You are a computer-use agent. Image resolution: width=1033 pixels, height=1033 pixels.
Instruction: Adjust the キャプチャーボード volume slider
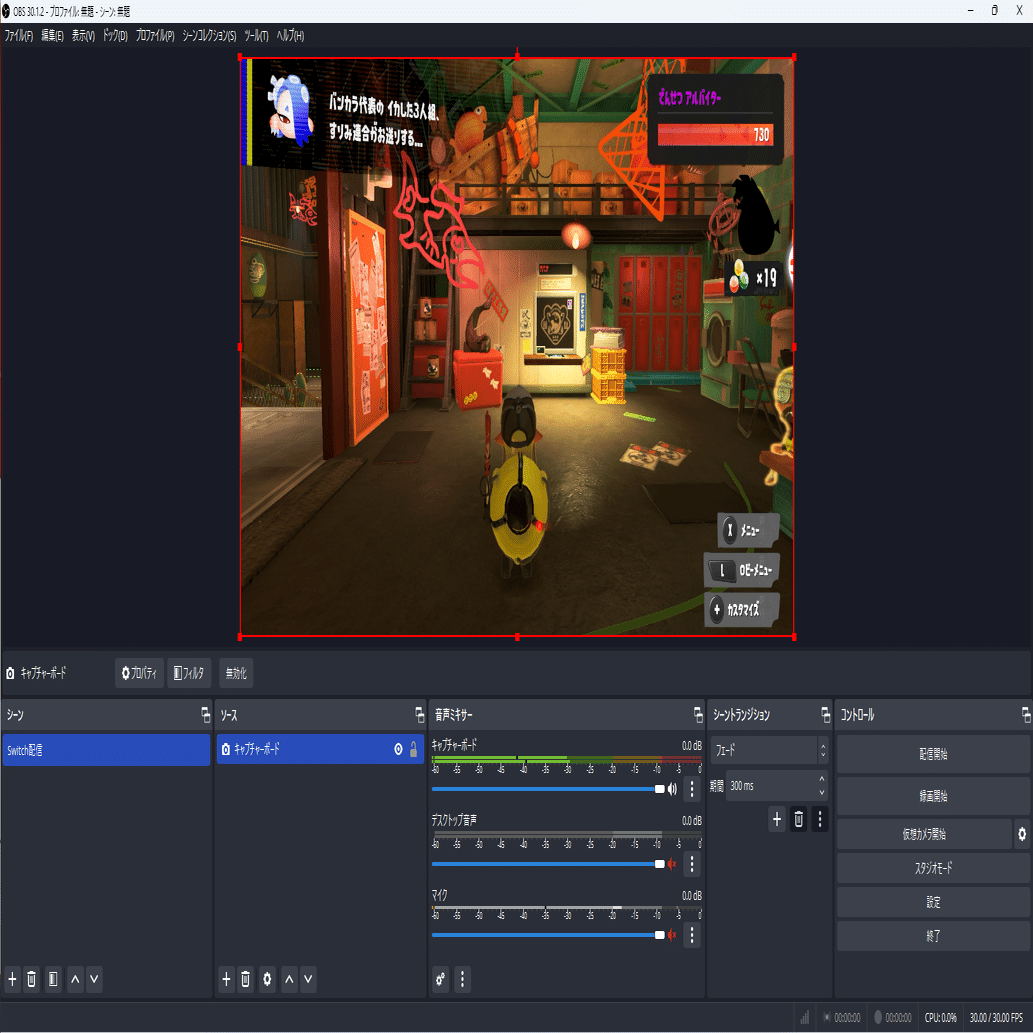click(548, 789)
